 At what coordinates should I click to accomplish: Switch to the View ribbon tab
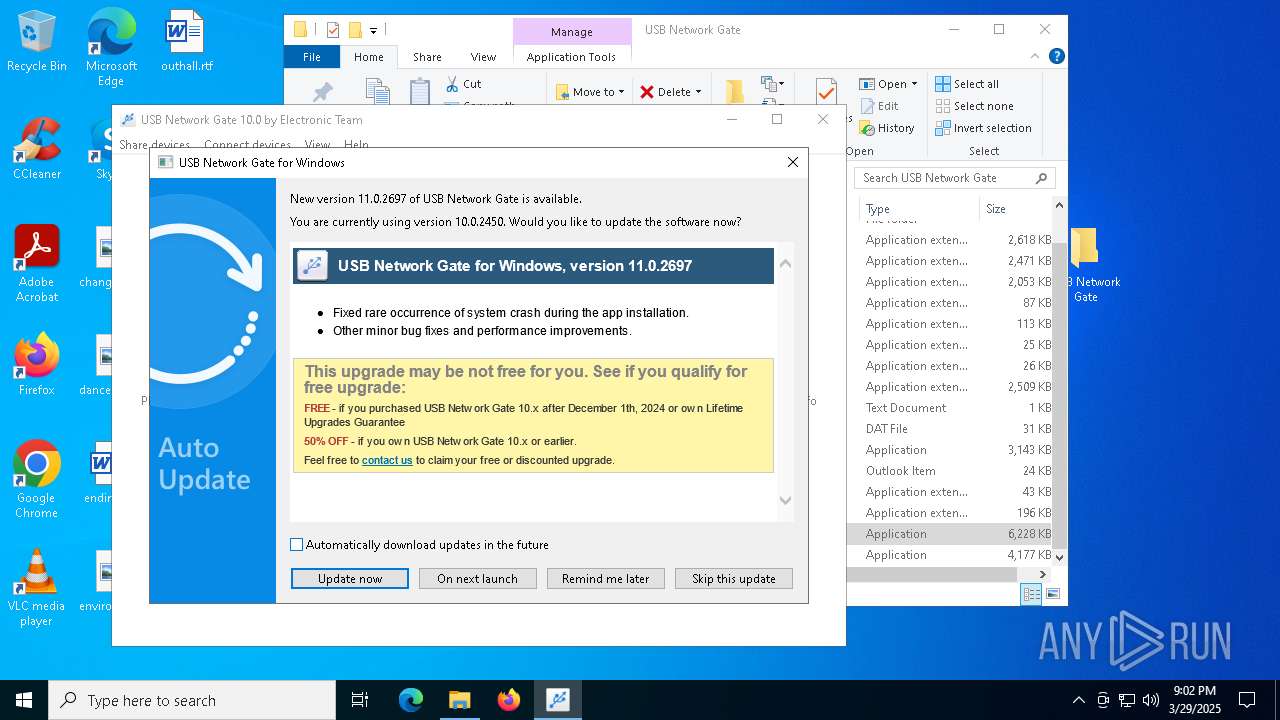tap(483, 57)
